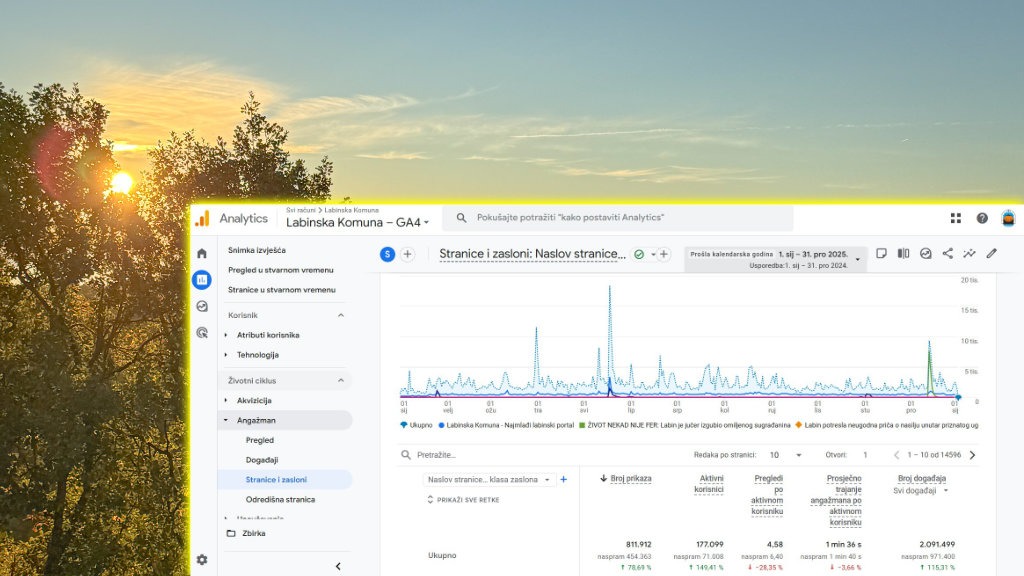1024x576 pixels.
Task: Open the Help question mark icon
Action: coord(982,218)
